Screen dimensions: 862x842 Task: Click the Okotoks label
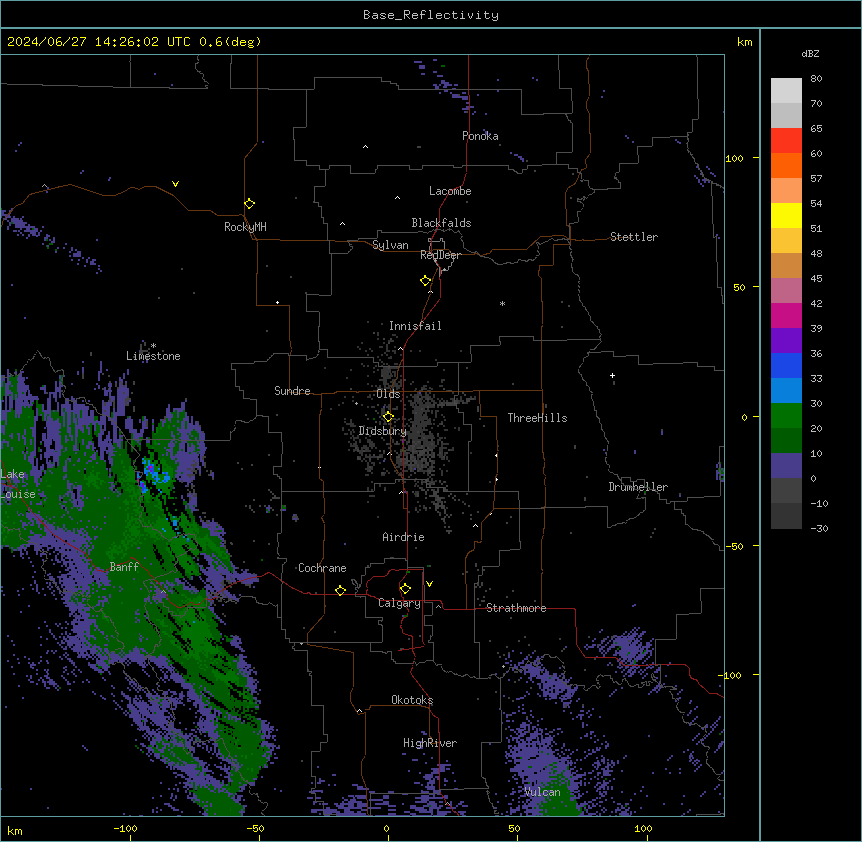point(412,700)
